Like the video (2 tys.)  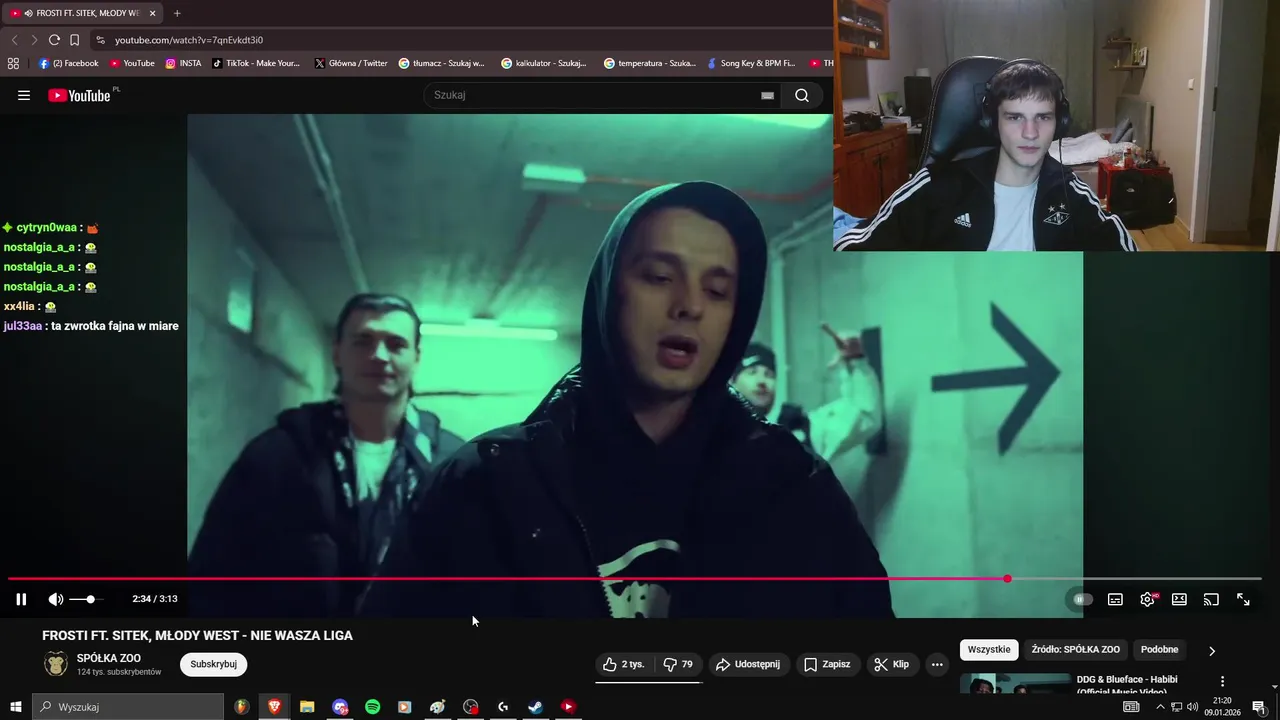[624, 664]
